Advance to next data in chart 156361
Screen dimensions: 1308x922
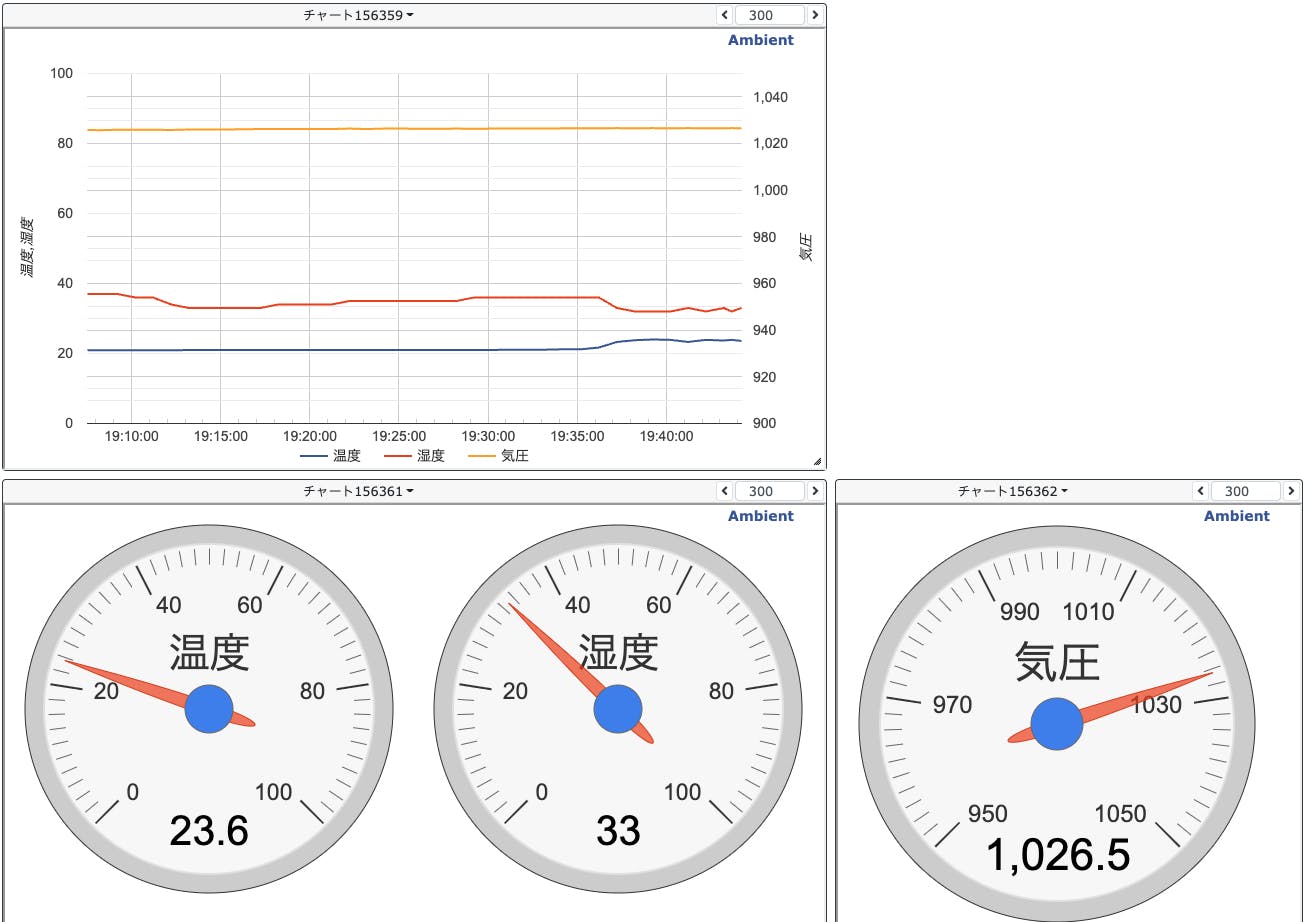815,491
